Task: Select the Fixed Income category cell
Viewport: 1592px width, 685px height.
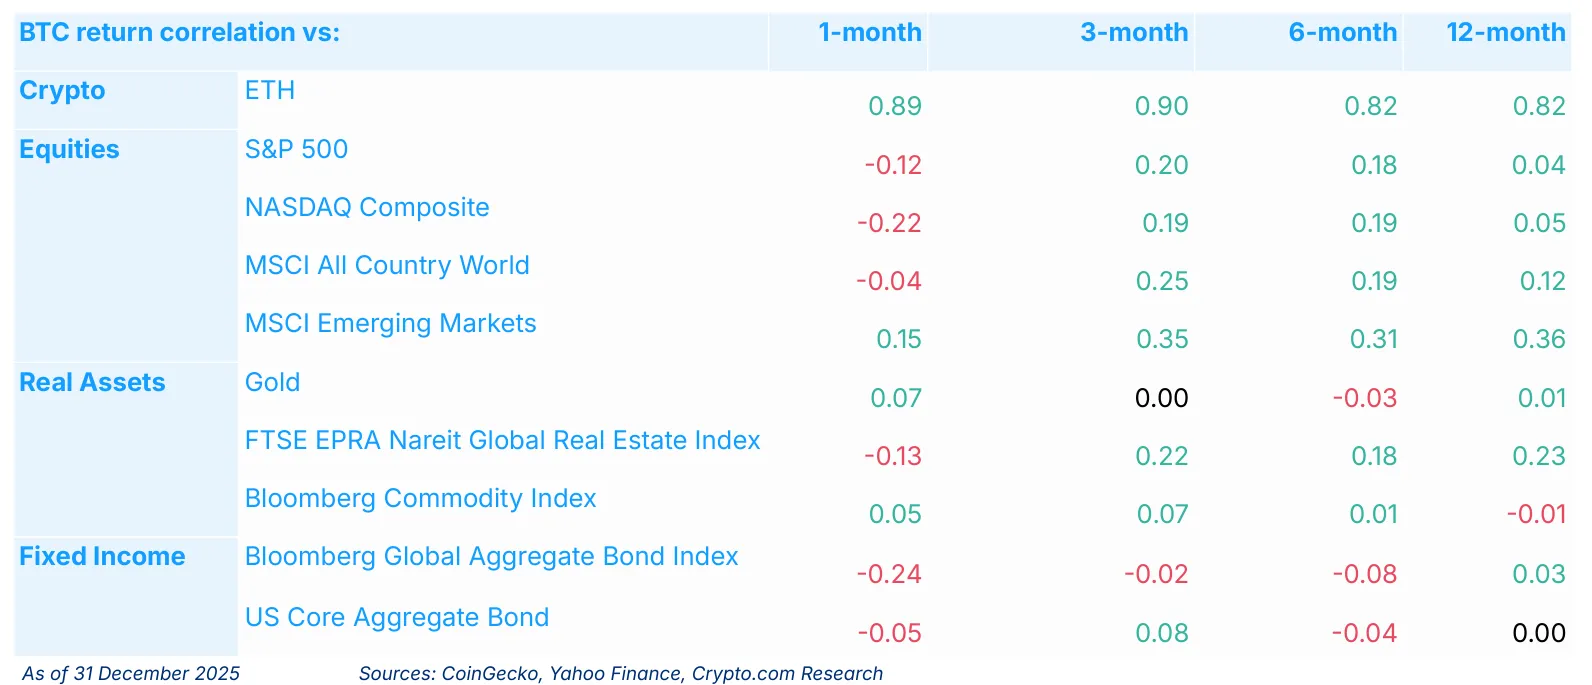Action: click(x=102, y=557)
